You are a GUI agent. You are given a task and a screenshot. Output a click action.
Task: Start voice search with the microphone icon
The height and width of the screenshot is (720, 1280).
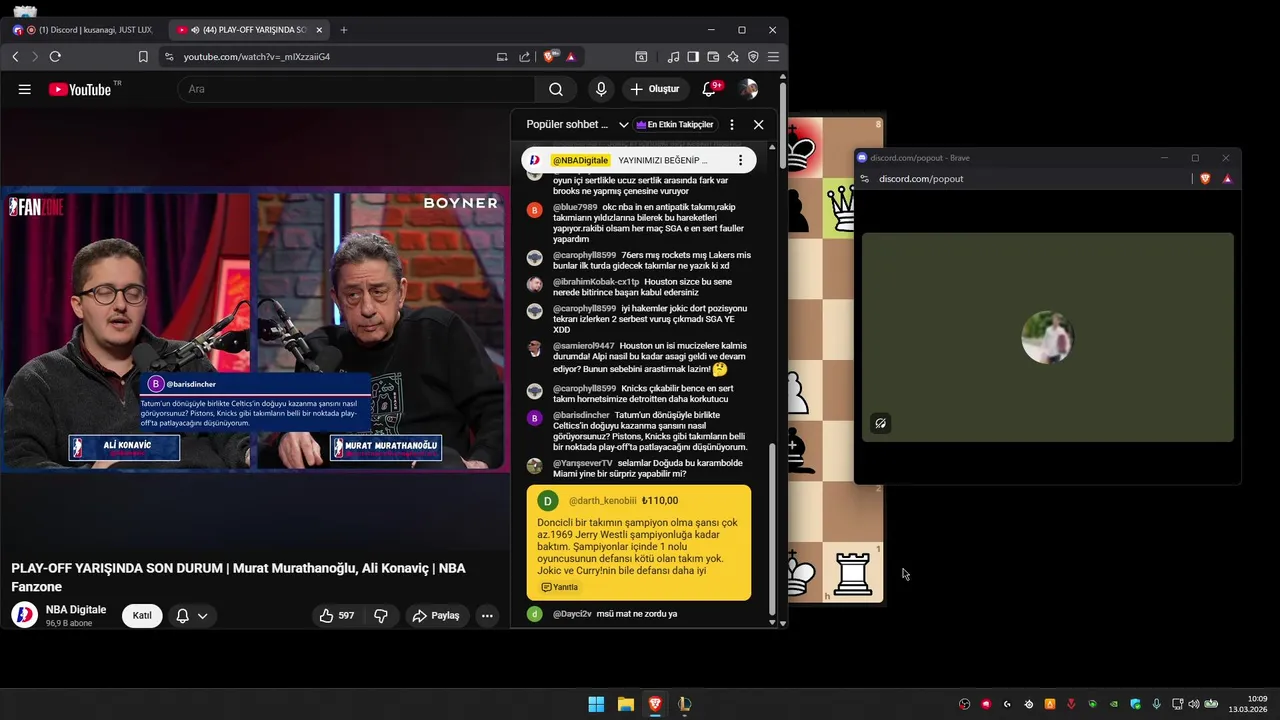pos(601,89)
